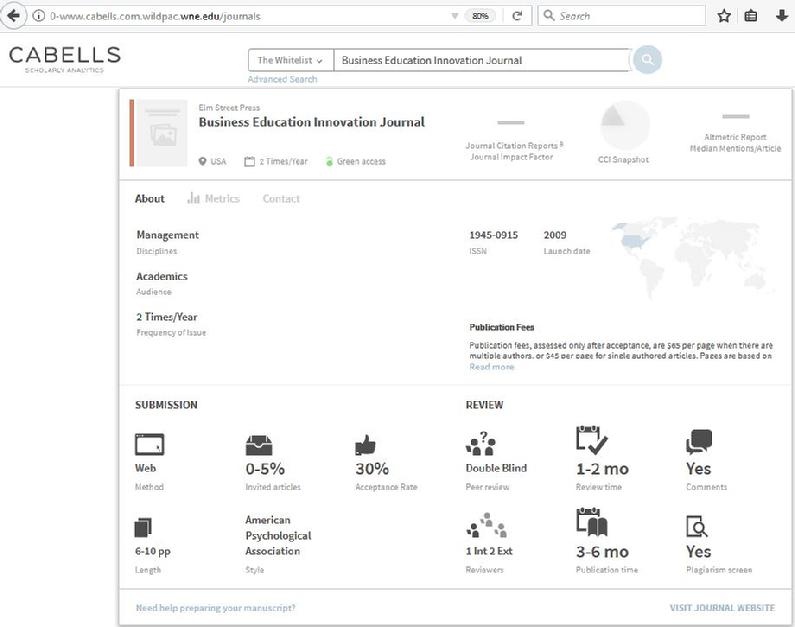Open The Whitelist dropdown

(x=291, y=60)
